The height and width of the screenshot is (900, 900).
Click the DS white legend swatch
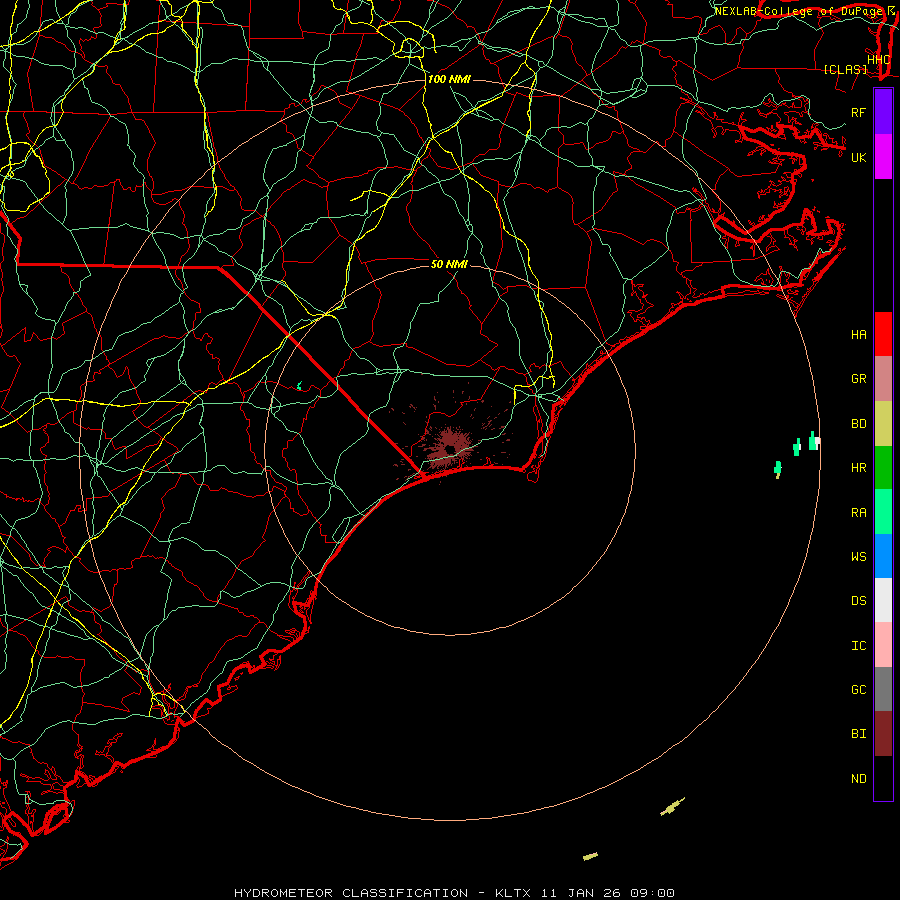[883, 600]
